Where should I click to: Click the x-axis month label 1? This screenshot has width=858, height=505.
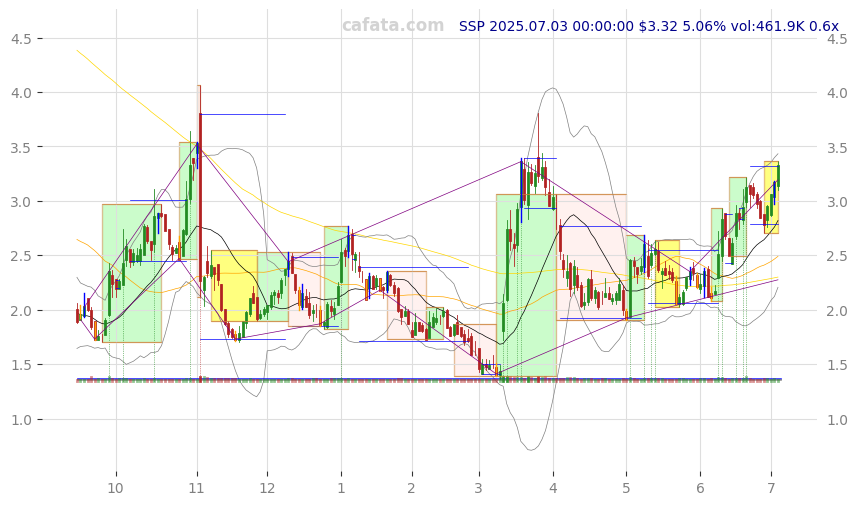point(341,488)
